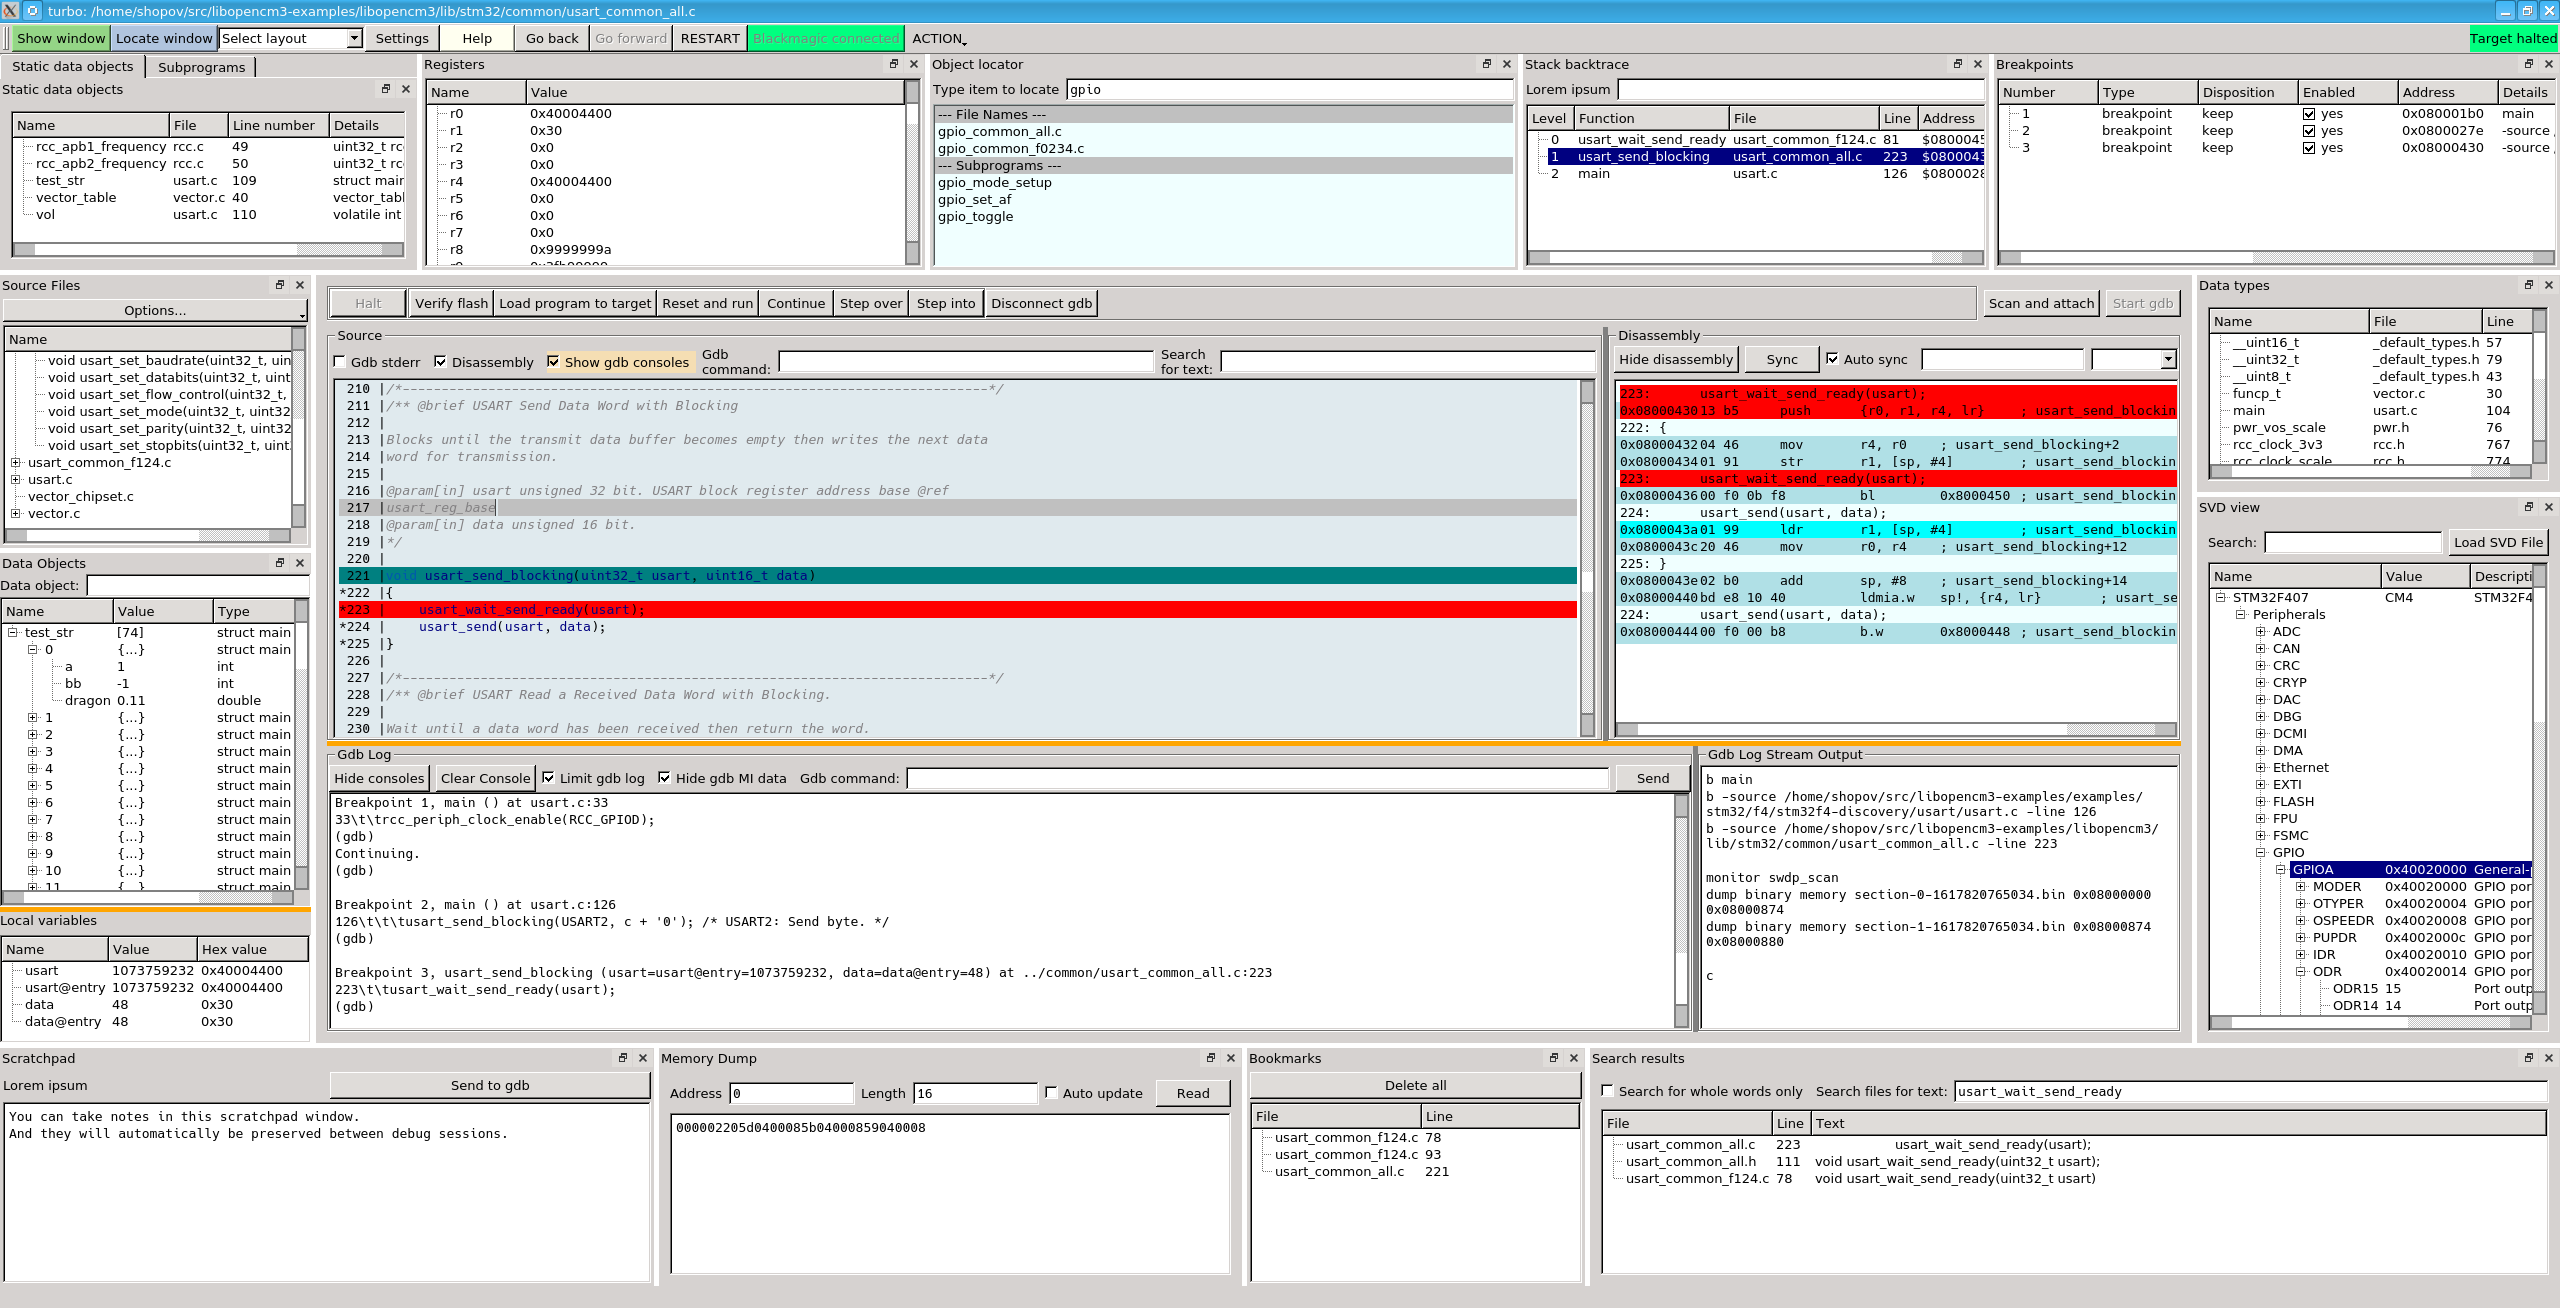
Task: Close the Stack backtrace panel
Action: click(1978, 64)
